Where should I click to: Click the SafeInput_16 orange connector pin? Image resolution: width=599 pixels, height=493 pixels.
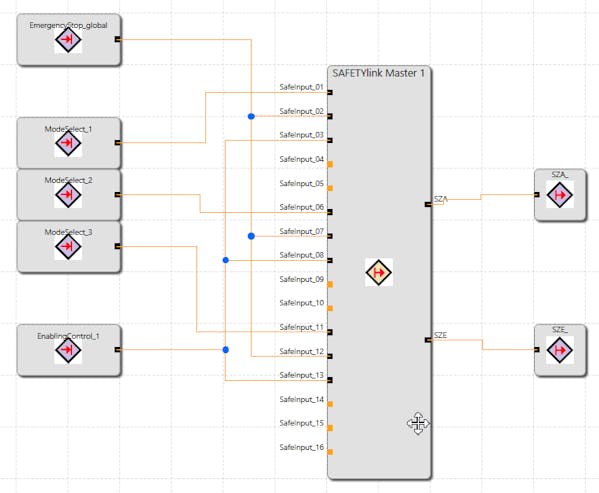pos(330,452)
